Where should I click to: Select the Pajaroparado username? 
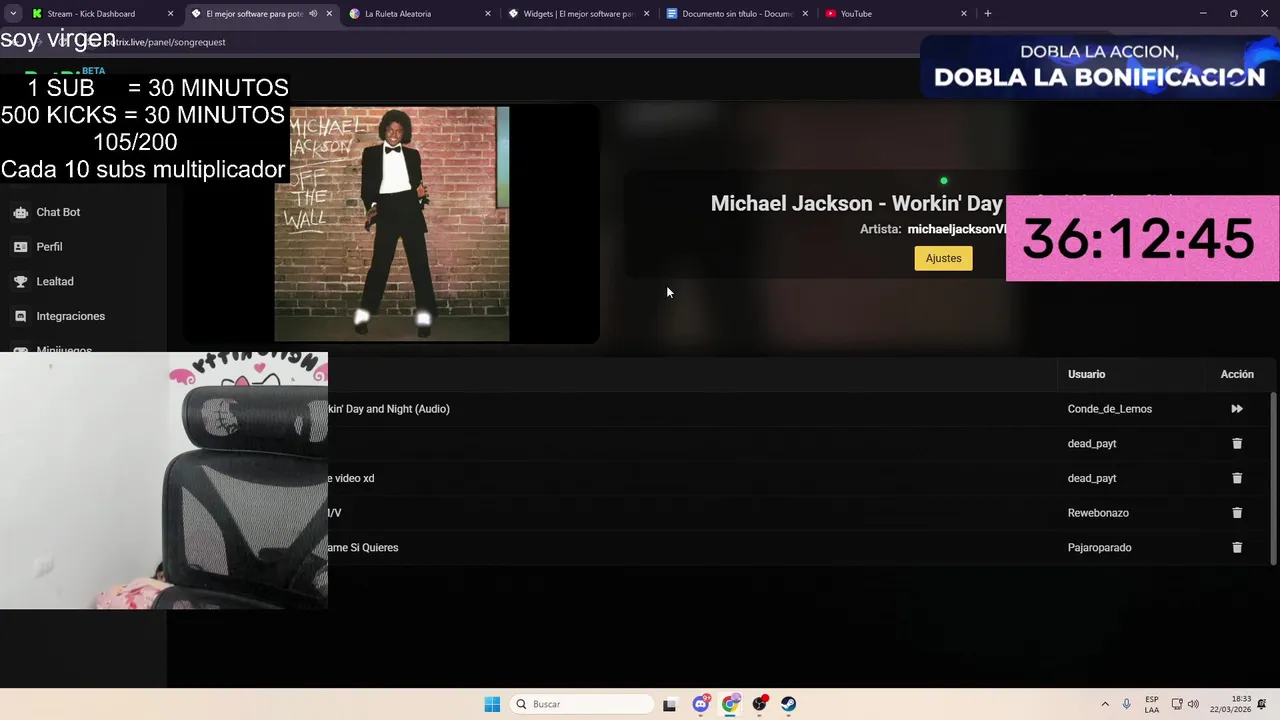pos(1100,547)
